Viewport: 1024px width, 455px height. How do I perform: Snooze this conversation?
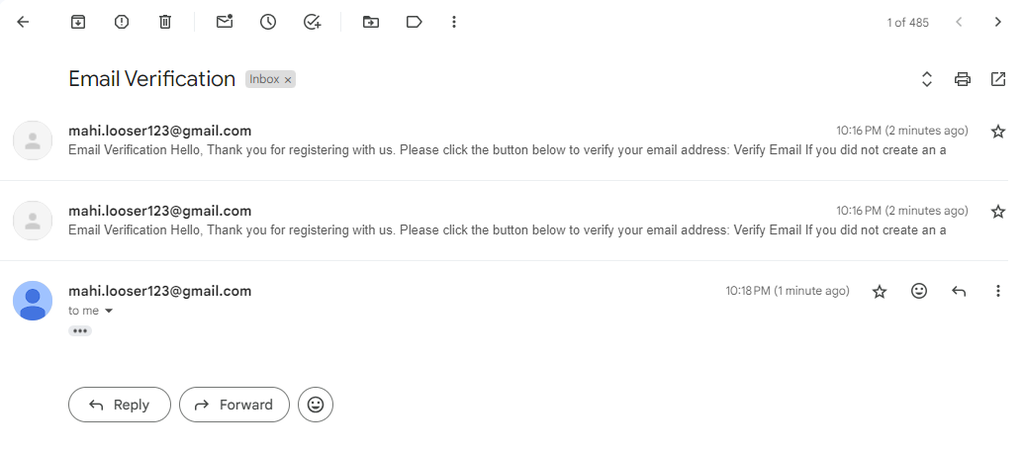point(268,22)
